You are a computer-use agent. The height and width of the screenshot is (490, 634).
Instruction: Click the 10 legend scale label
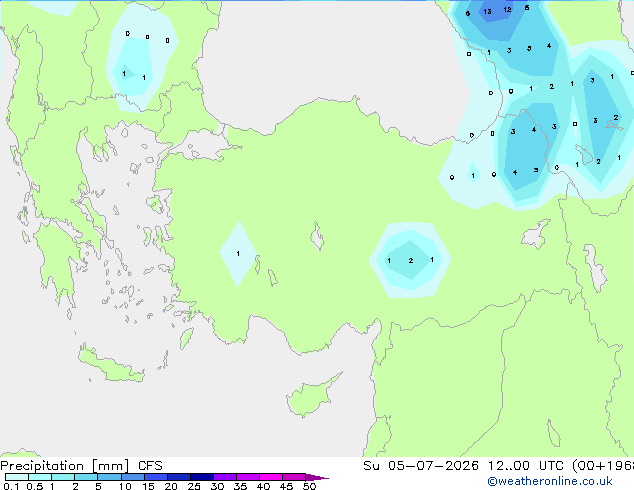pos(125,486)
